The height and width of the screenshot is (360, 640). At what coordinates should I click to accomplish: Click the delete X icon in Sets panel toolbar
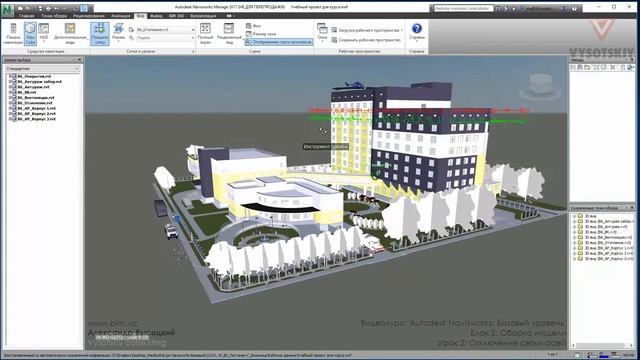pyautogui.click(x=612, y=68)
